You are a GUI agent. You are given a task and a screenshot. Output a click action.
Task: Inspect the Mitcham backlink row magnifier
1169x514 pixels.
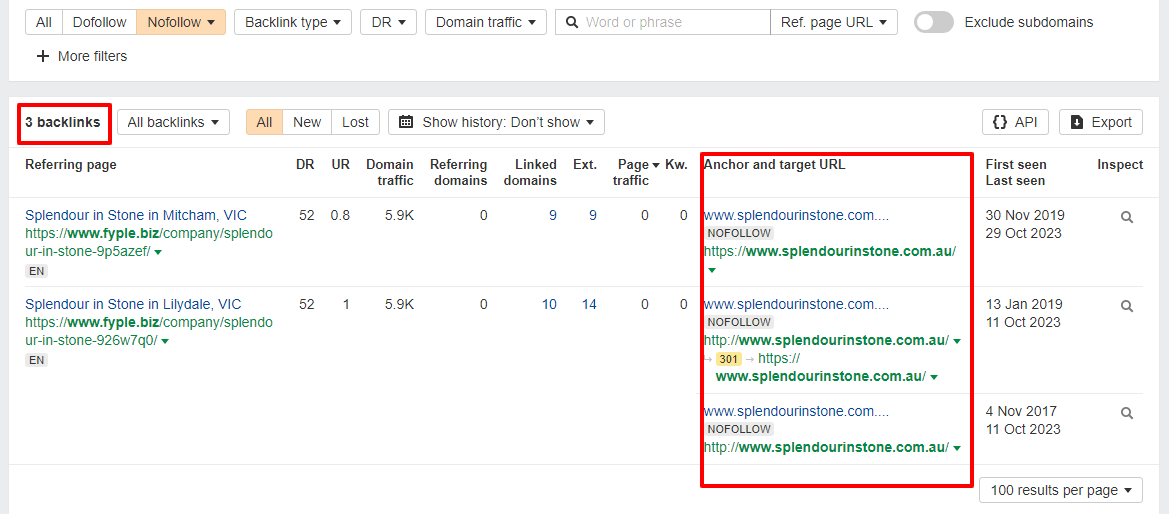(1127, 217)
